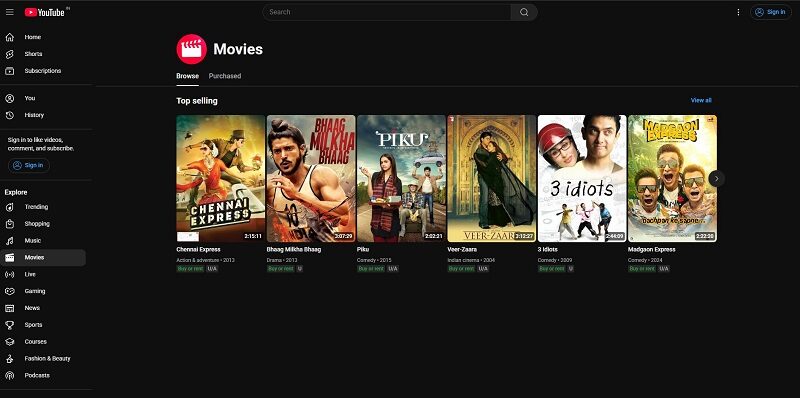Click the Shopping bag icon
Screen dimensions: 800x398
[x=10, y=224]
